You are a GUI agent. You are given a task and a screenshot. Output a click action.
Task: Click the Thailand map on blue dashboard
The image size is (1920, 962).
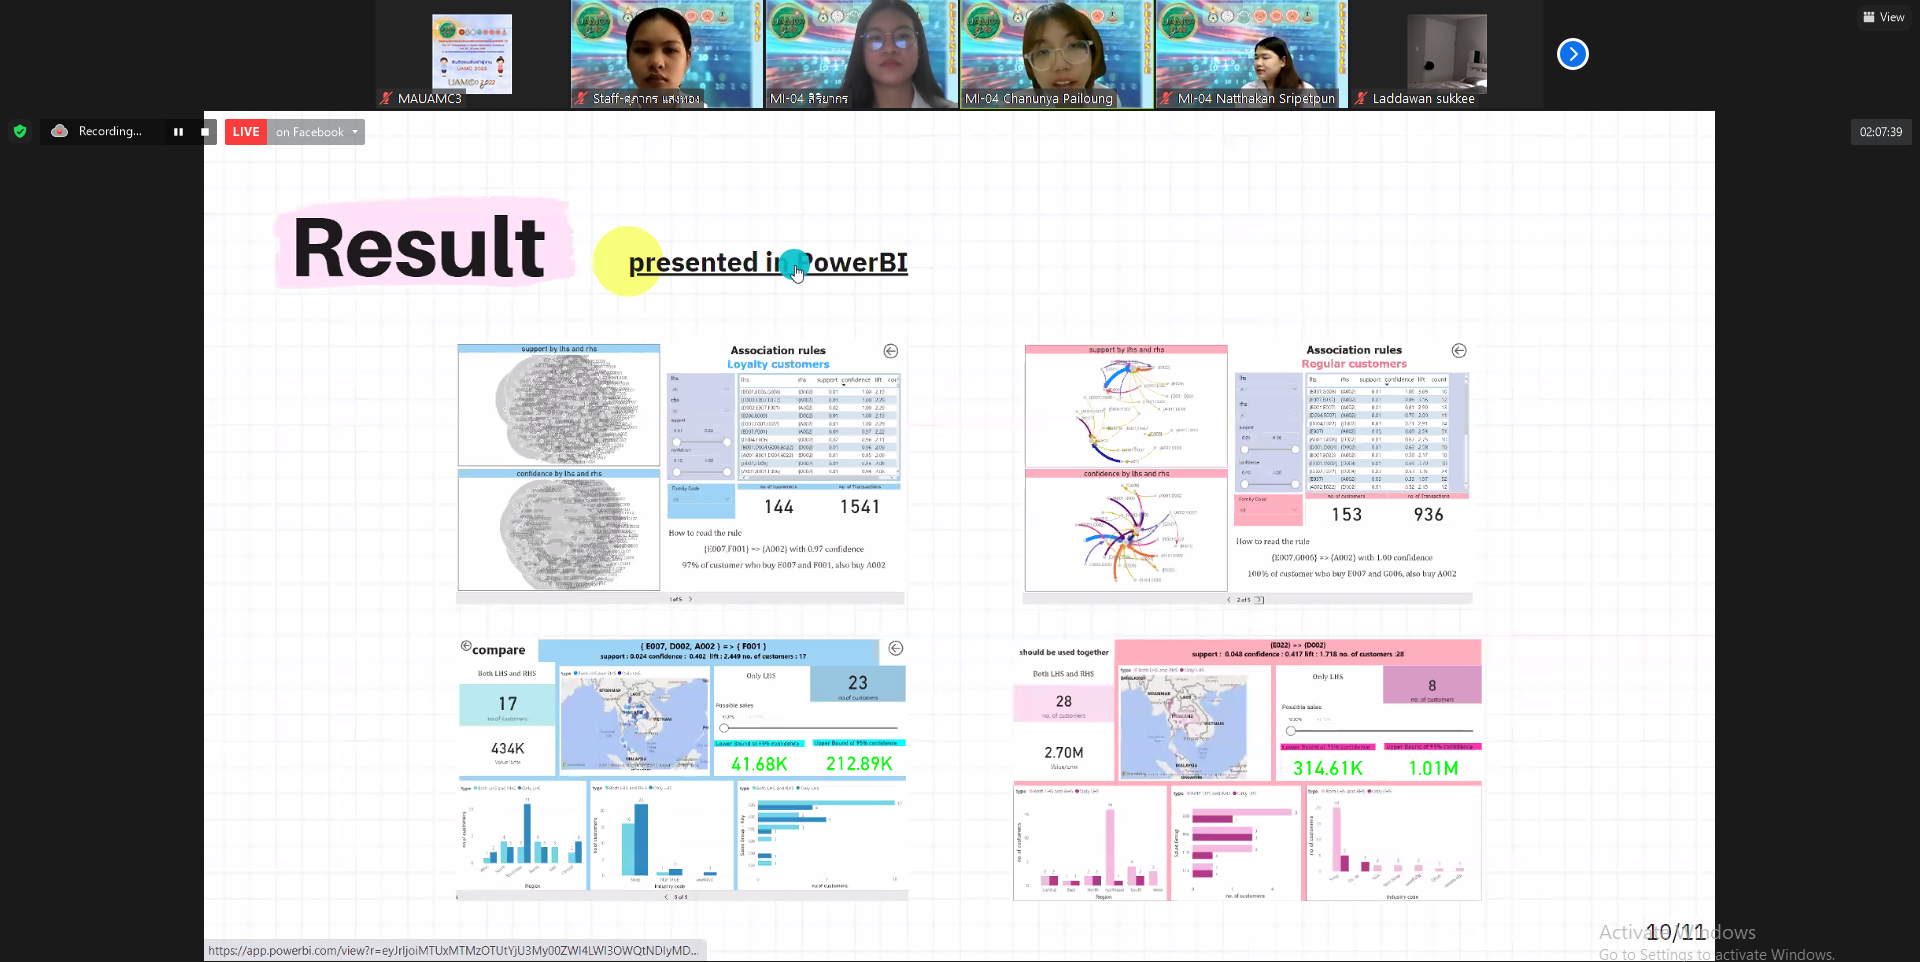coord(634,722)
